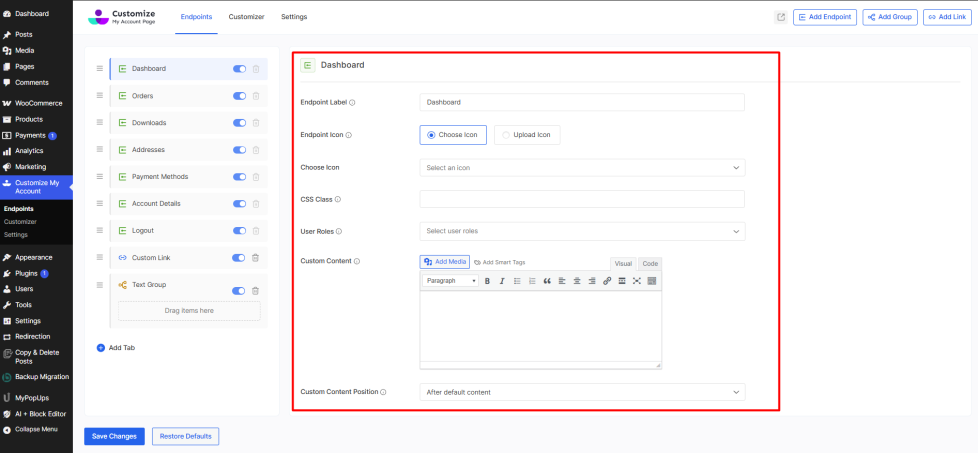This screenshot has height=453, width=978.
Task: Toggle the Orders endpoint switch
Action: [239, 96]
